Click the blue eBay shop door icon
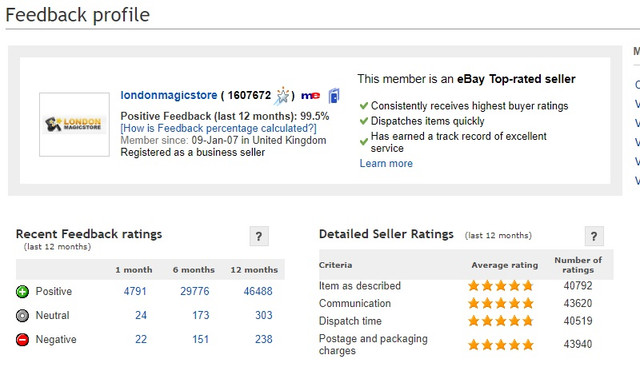The height and width of the screenshot is (370, 640). click(334, 96)
